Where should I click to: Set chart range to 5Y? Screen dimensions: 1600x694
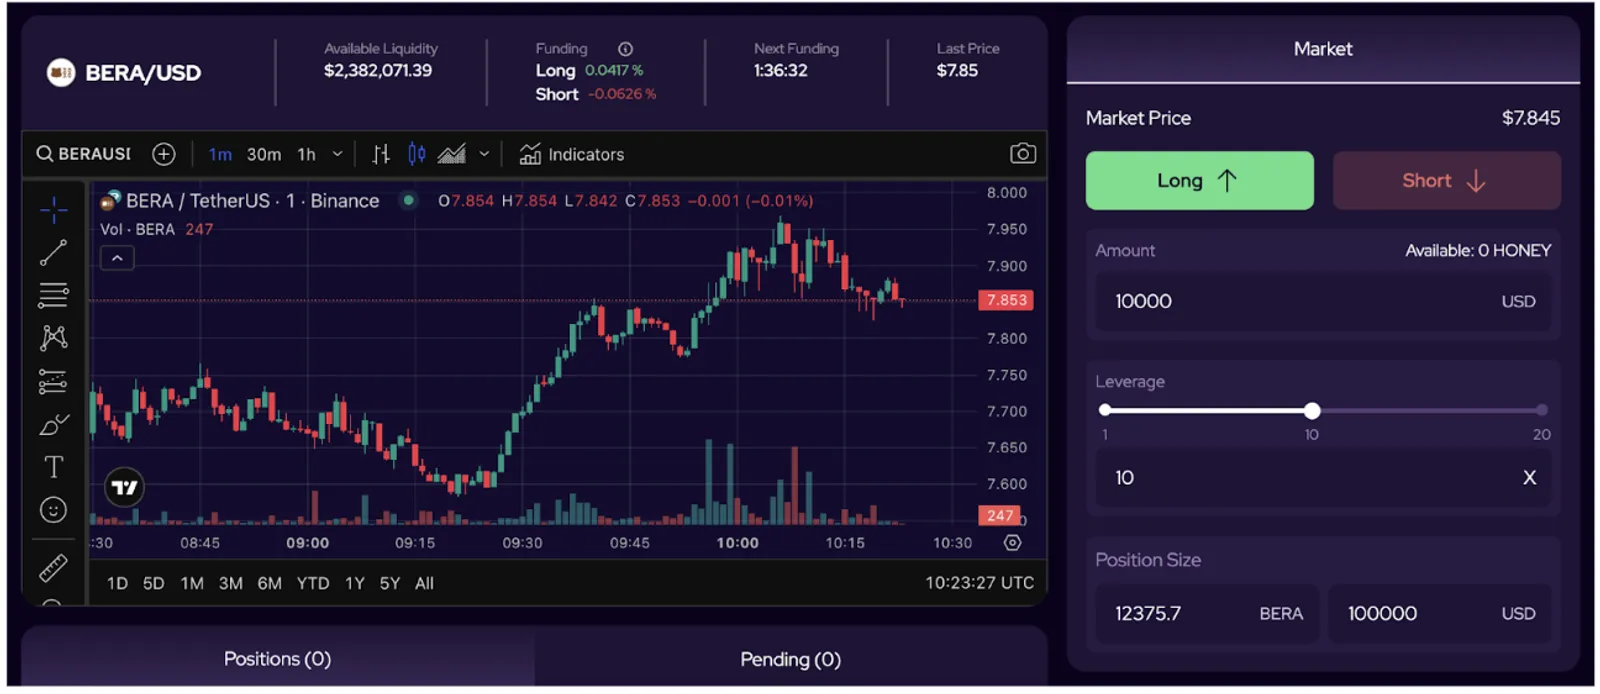point(390,583)
